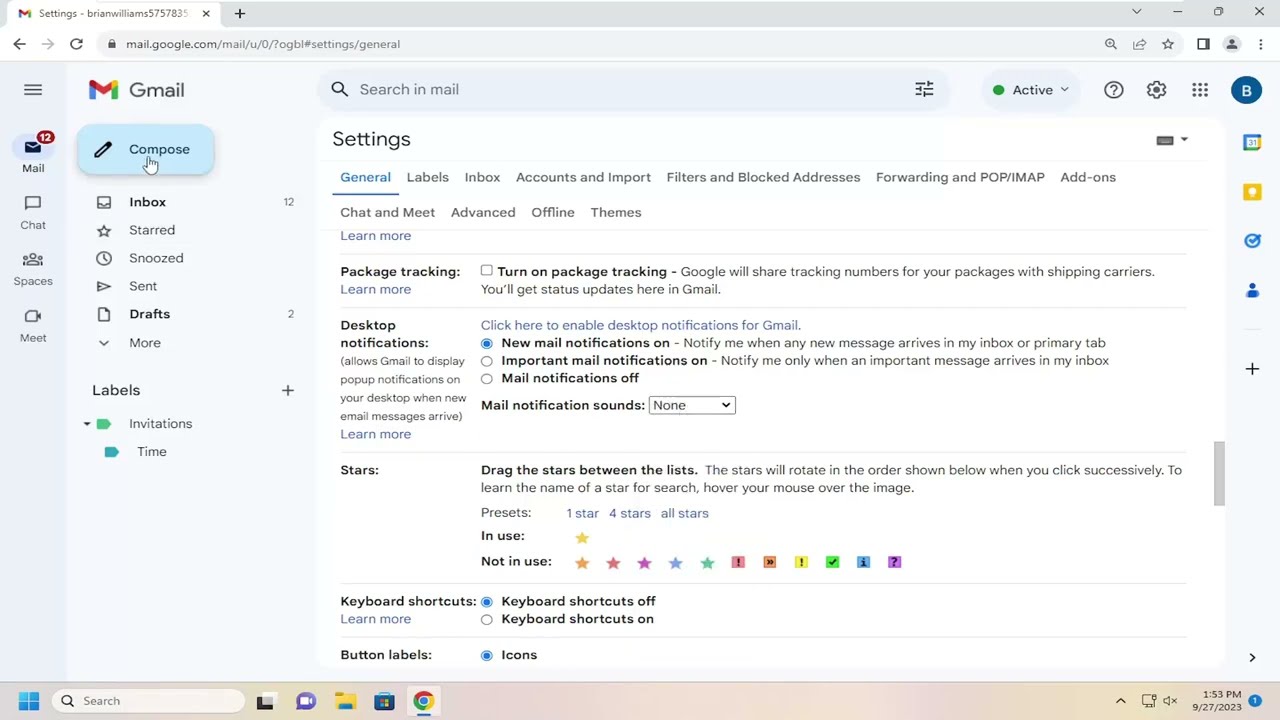Open Learn more under Keyboard shortcuts
This screenshot has width=1280, height=720.
coord(375,619)
